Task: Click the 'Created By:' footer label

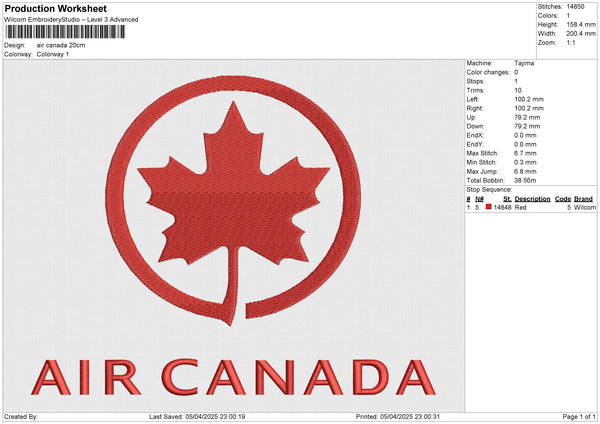Action: (21, 417)
